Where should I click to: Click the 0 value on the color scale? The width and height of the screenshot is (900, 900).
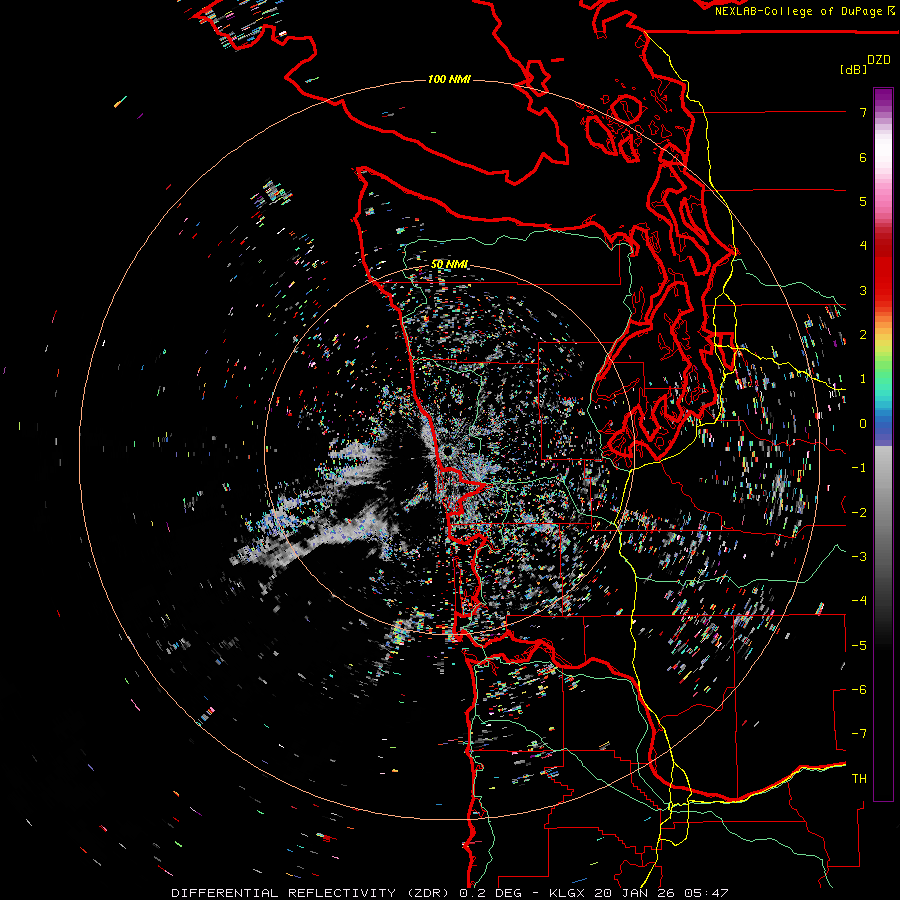[x=863, y=424]
